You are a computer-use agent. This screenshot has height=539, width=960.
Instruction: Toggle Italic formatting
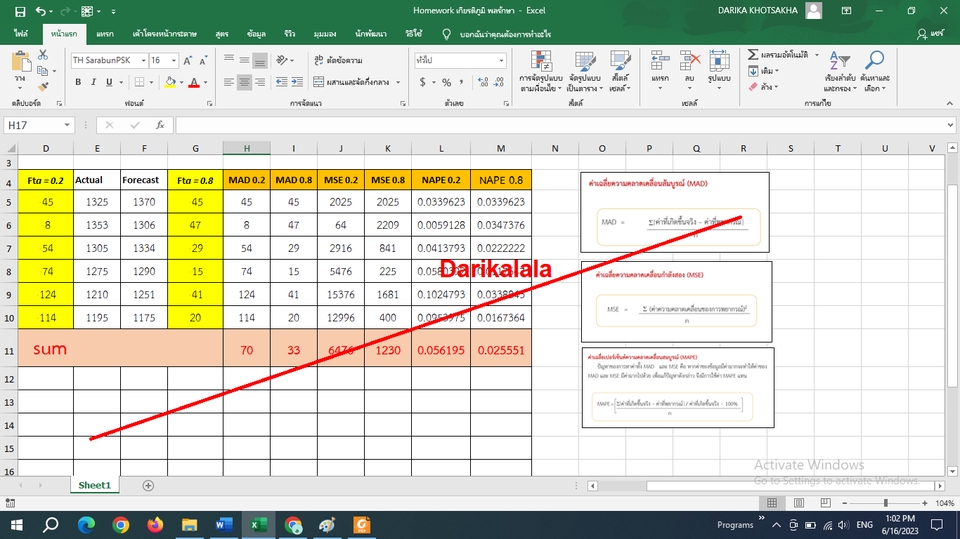tap(93, 82)
